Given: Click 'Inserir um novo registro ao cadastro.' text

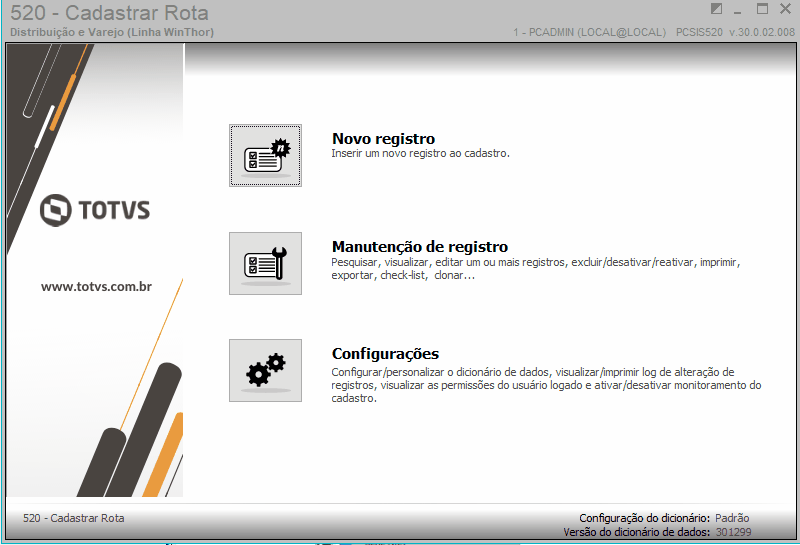Looking at the screenshot, I should pyautogui.click(x=420, y=153).
